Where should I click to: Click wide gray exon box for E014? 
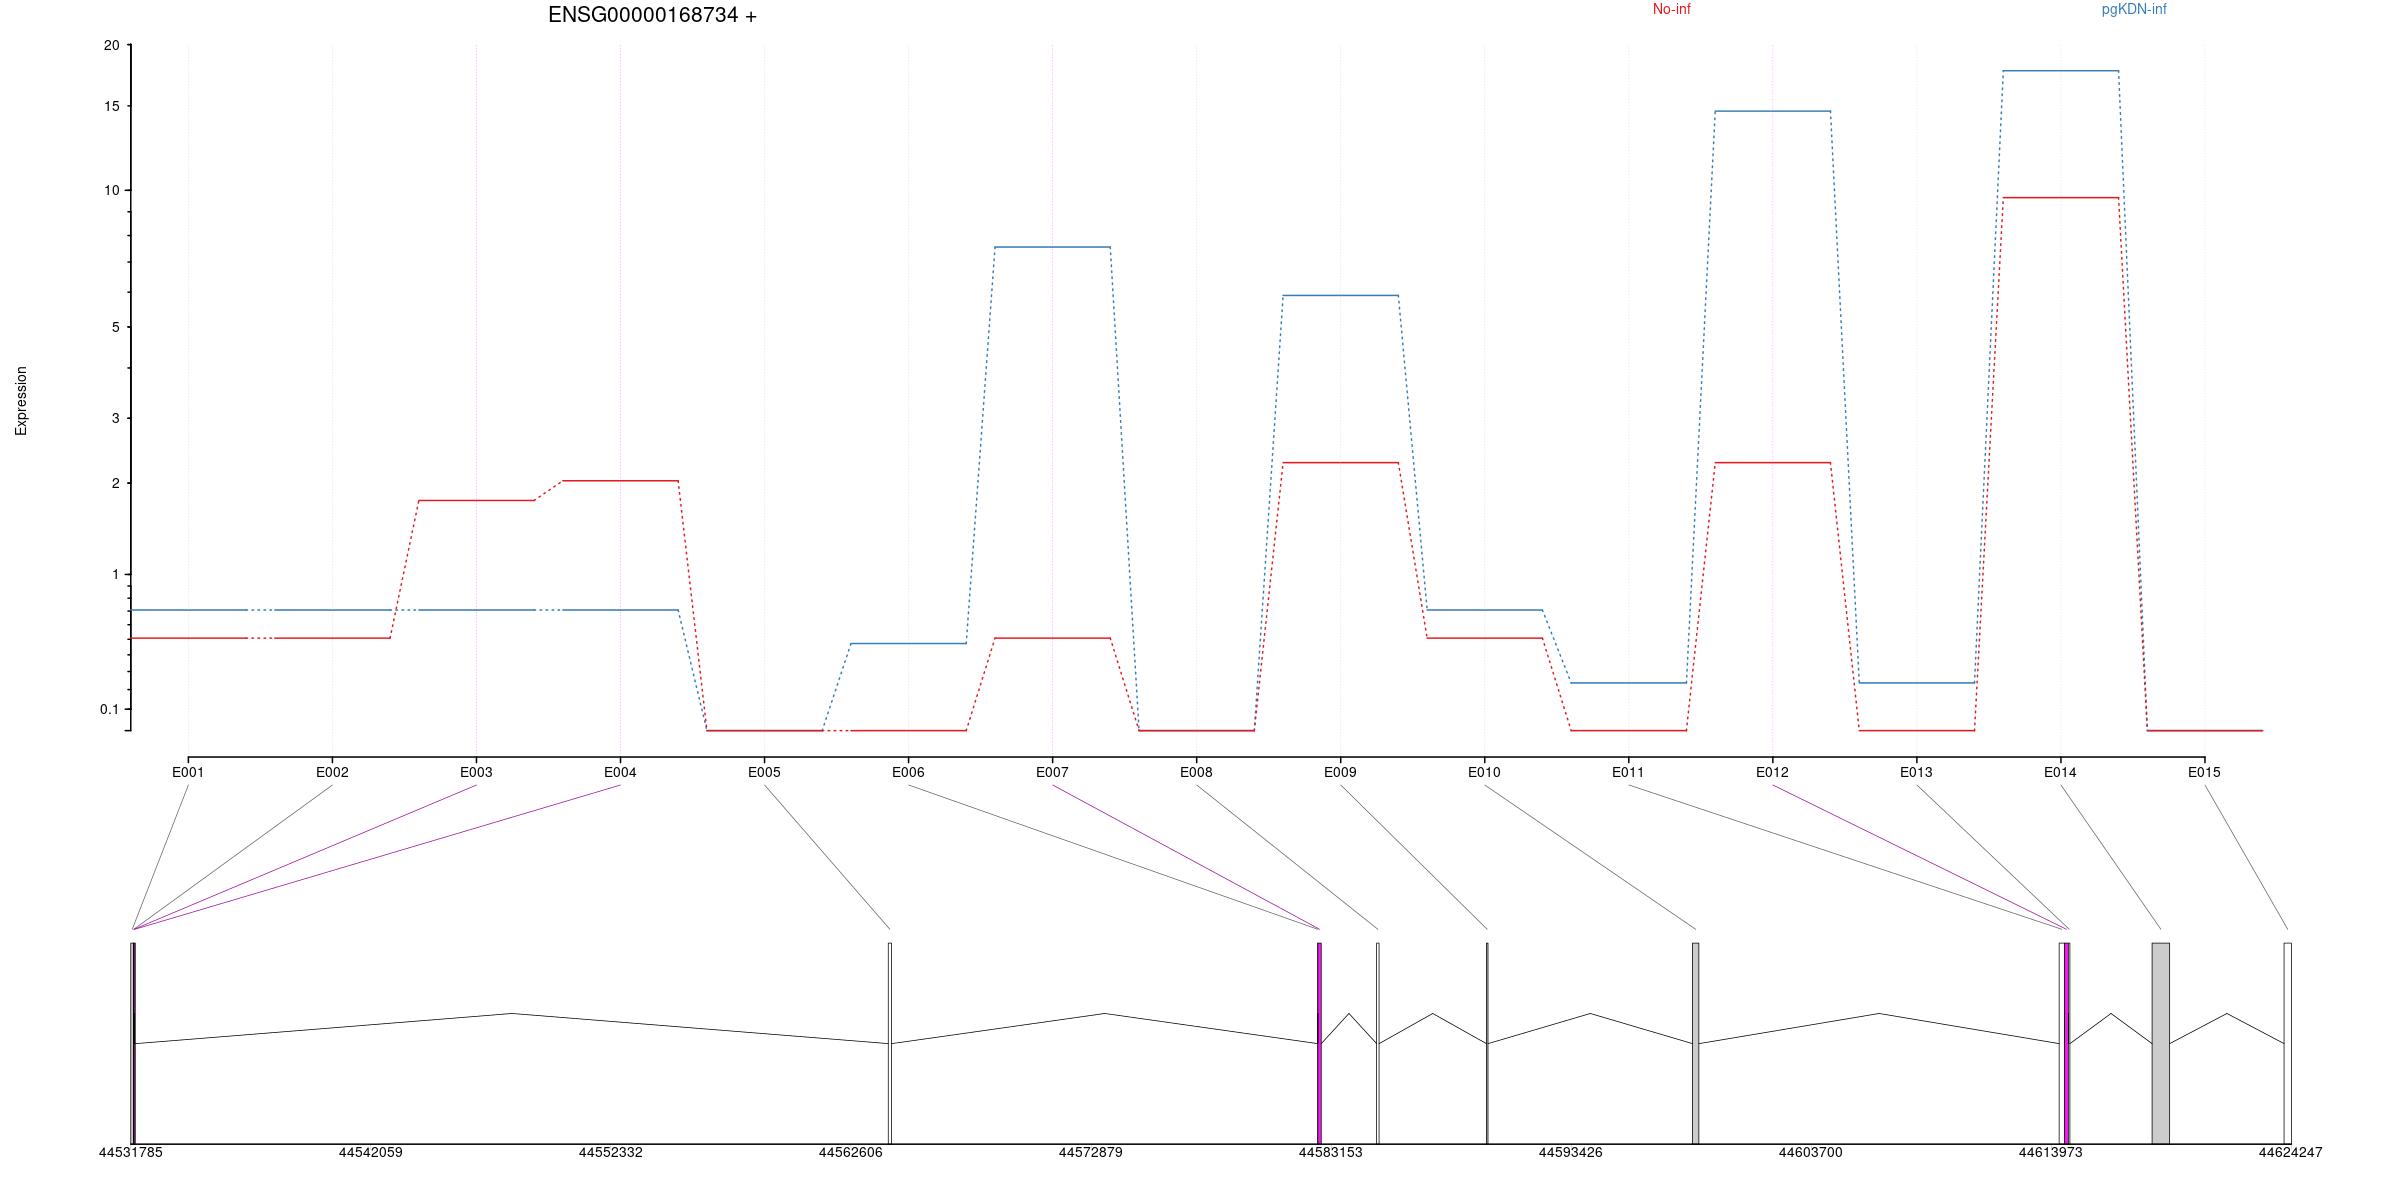coord(2160,1043)
